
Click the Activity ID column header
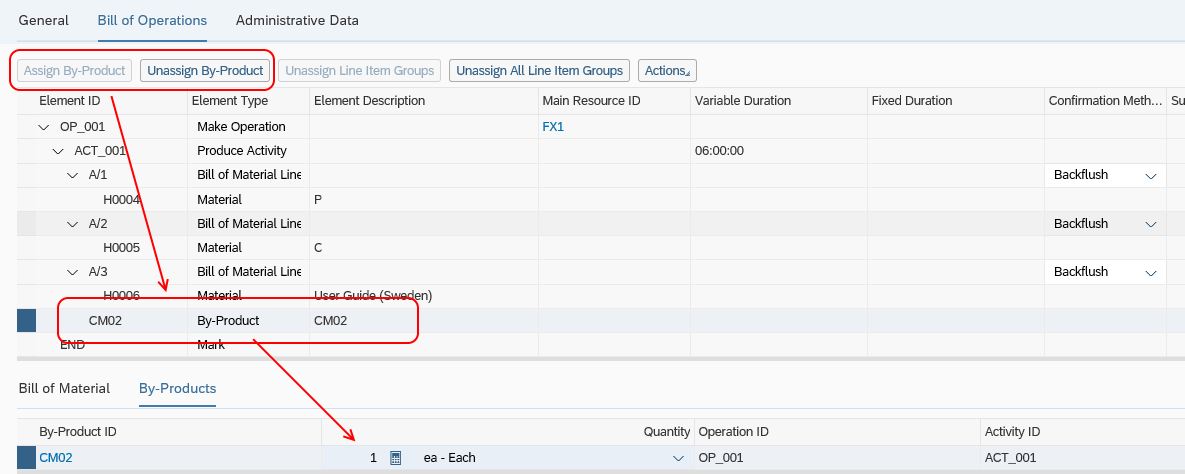click(x=1082, y=432)
